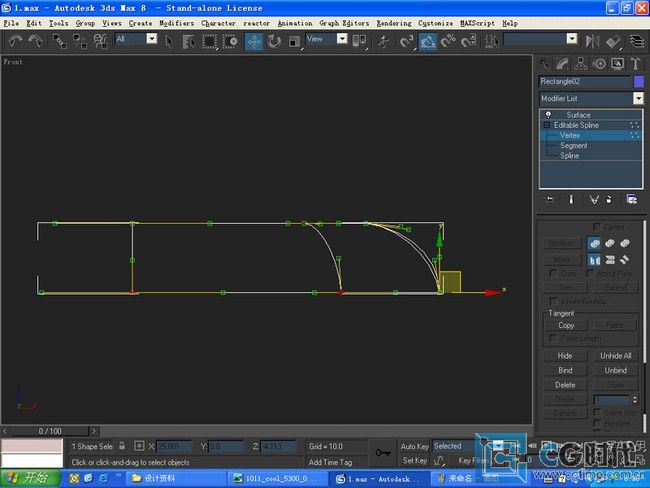650x488 pixels.
Task: Click the Tangent Copy button
Action: (566, 325)
